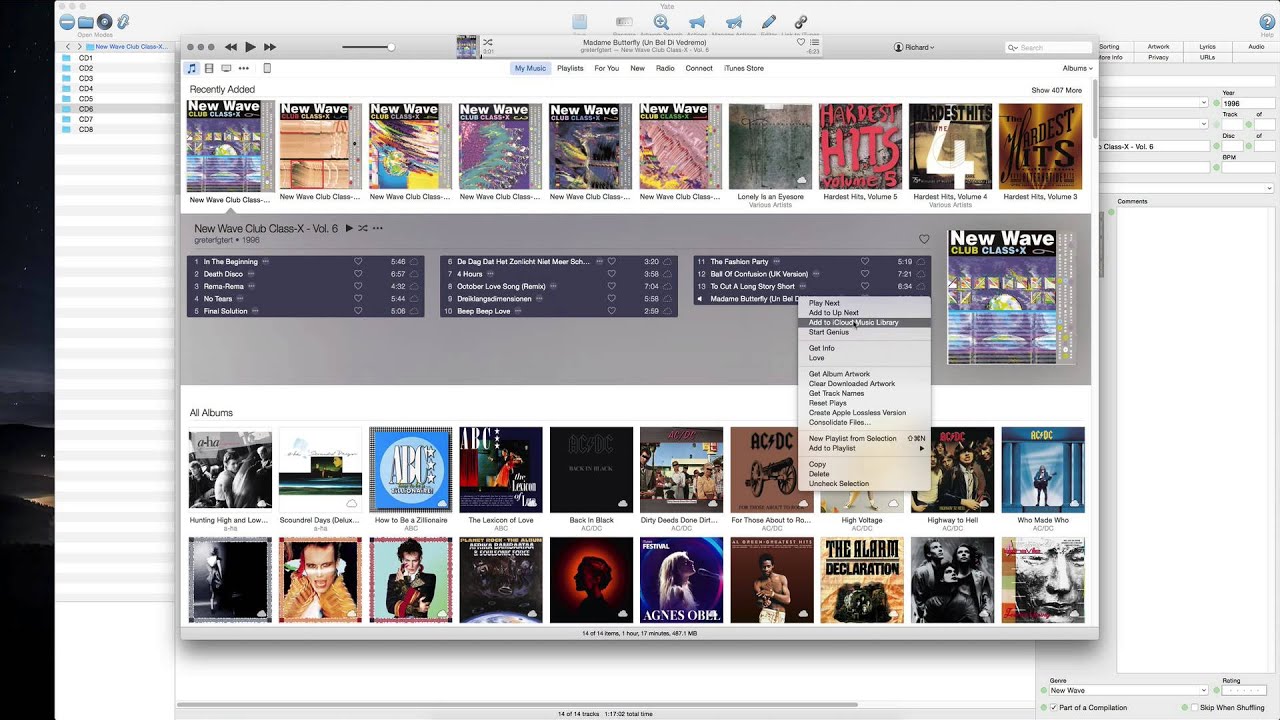Click cloud icon on Beep Beep Love row
The height and width of the screenshot is (720, 1280).
[667, 311]
